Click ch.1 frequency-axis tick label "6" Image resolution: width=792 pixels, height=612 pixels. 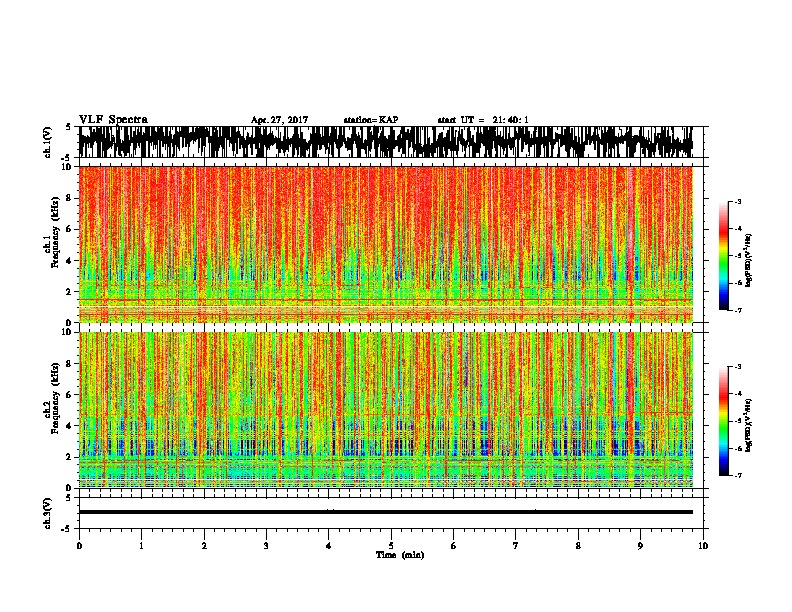tap(69, 229)
